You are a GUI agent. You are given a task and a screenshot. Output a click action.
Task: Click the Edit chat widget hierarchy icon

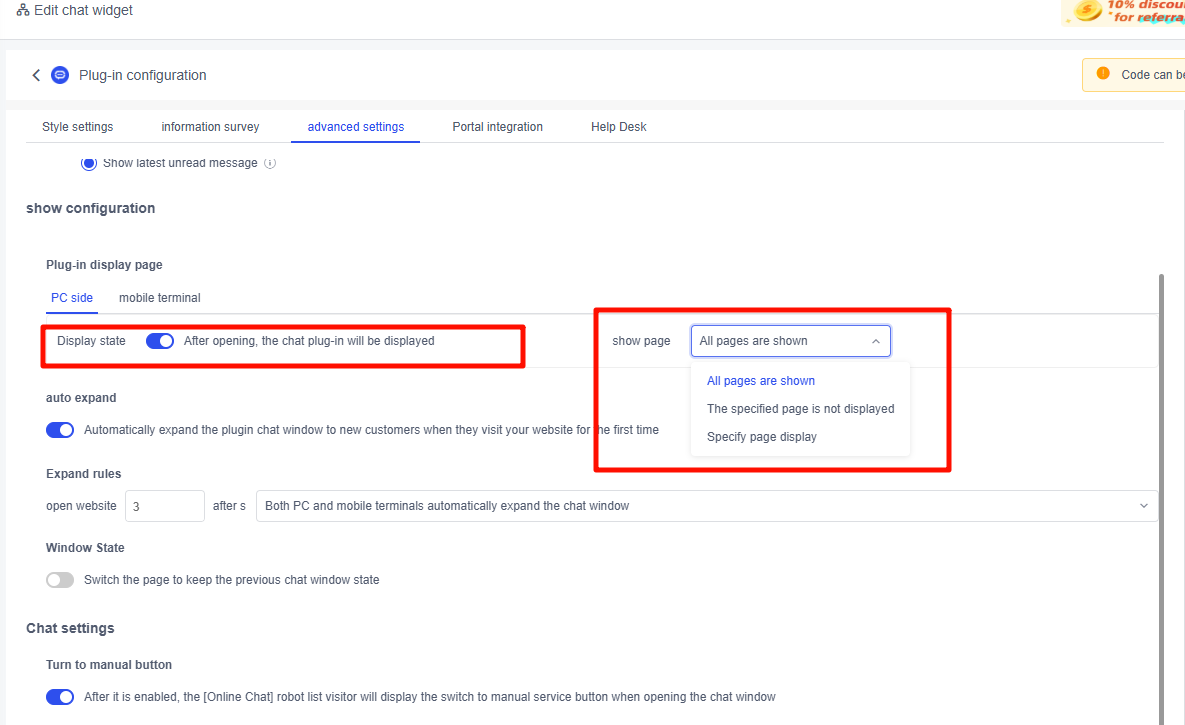pyautogui.click(x=23, y=11)
